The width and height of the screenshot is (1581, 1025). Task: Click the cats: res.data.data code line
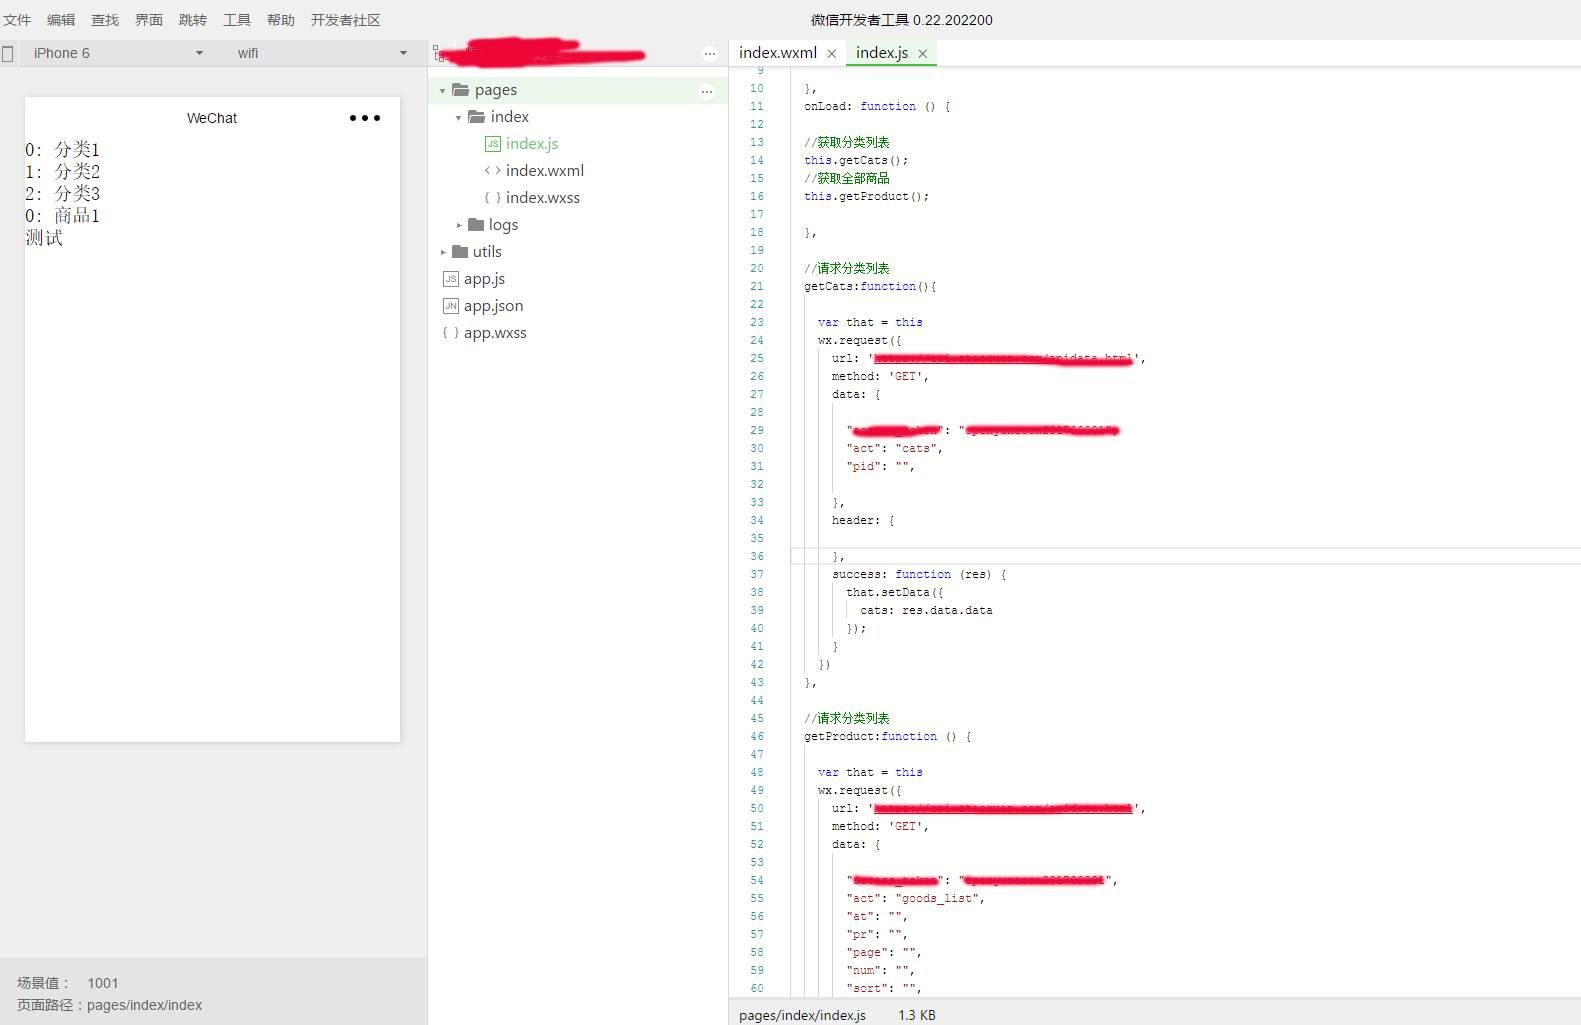pyautogui.click(x=926, y=610)
